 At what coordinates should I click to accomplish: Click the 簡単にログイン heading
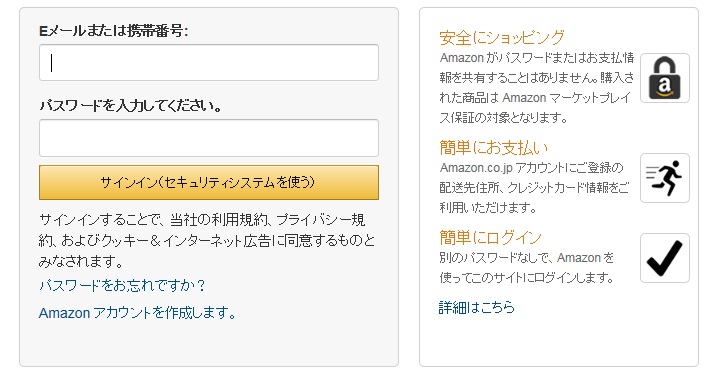click(x=490, y=238)
